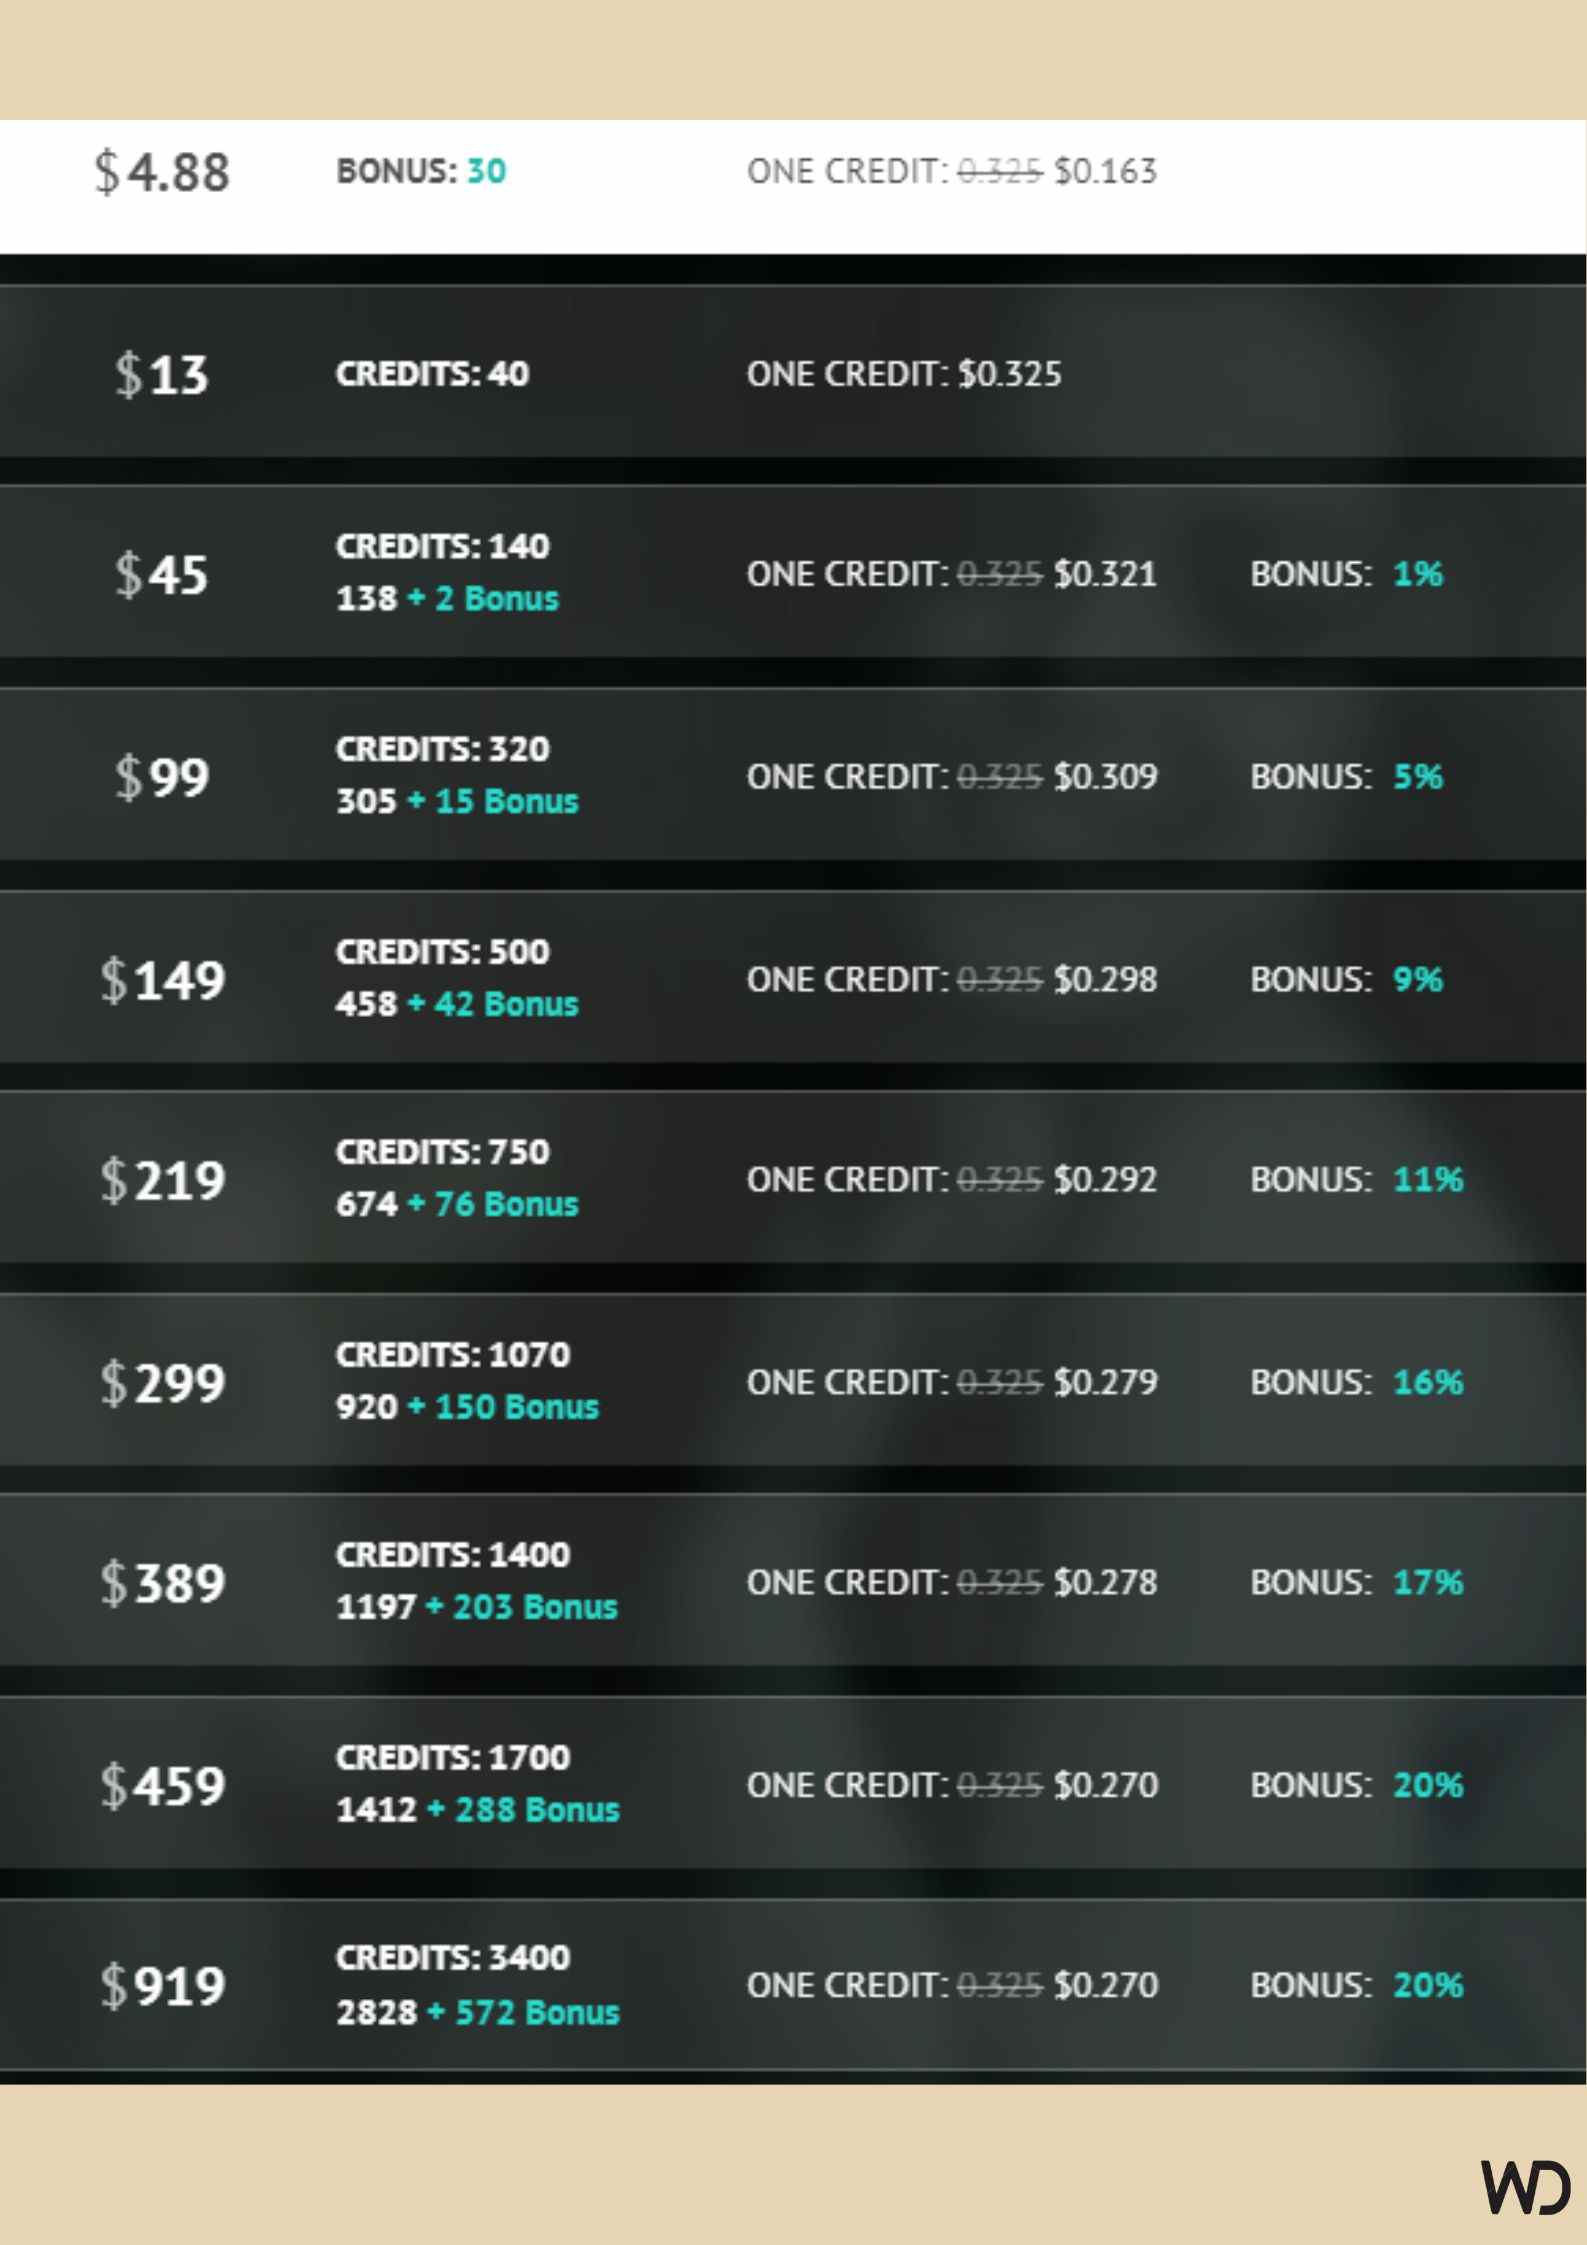Click the Credits: 140 label
The width and height of the screenshot is (1587, 2245).
point(442,546)
